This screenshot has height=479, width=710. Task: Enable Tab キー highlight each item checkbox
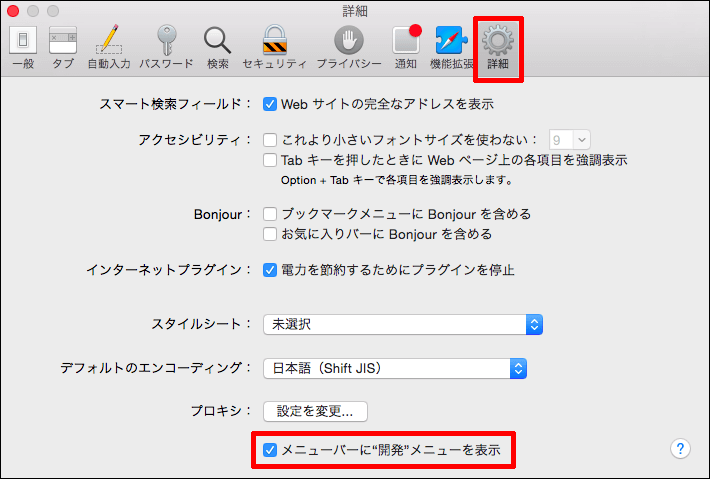click(x=270, y=160)
